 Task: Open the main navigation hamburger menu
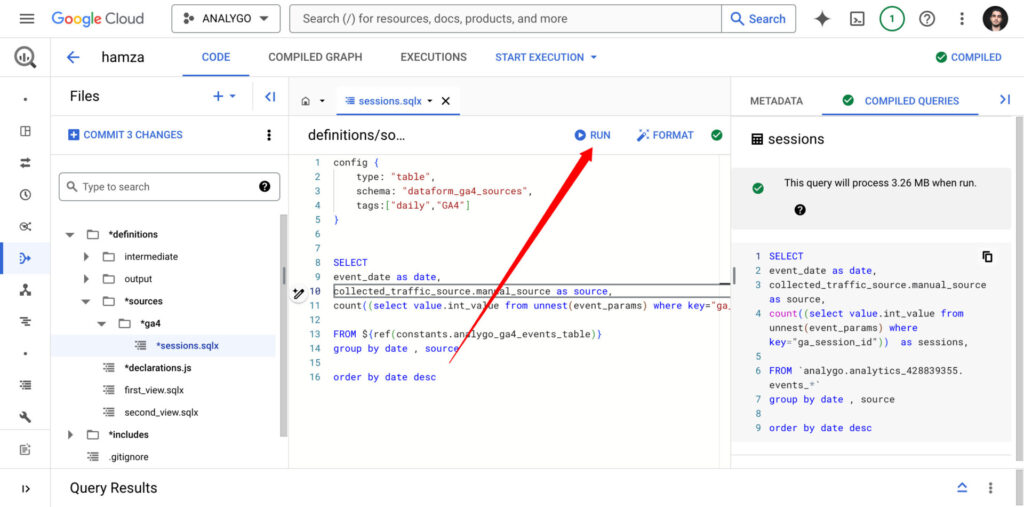point(27,19)
